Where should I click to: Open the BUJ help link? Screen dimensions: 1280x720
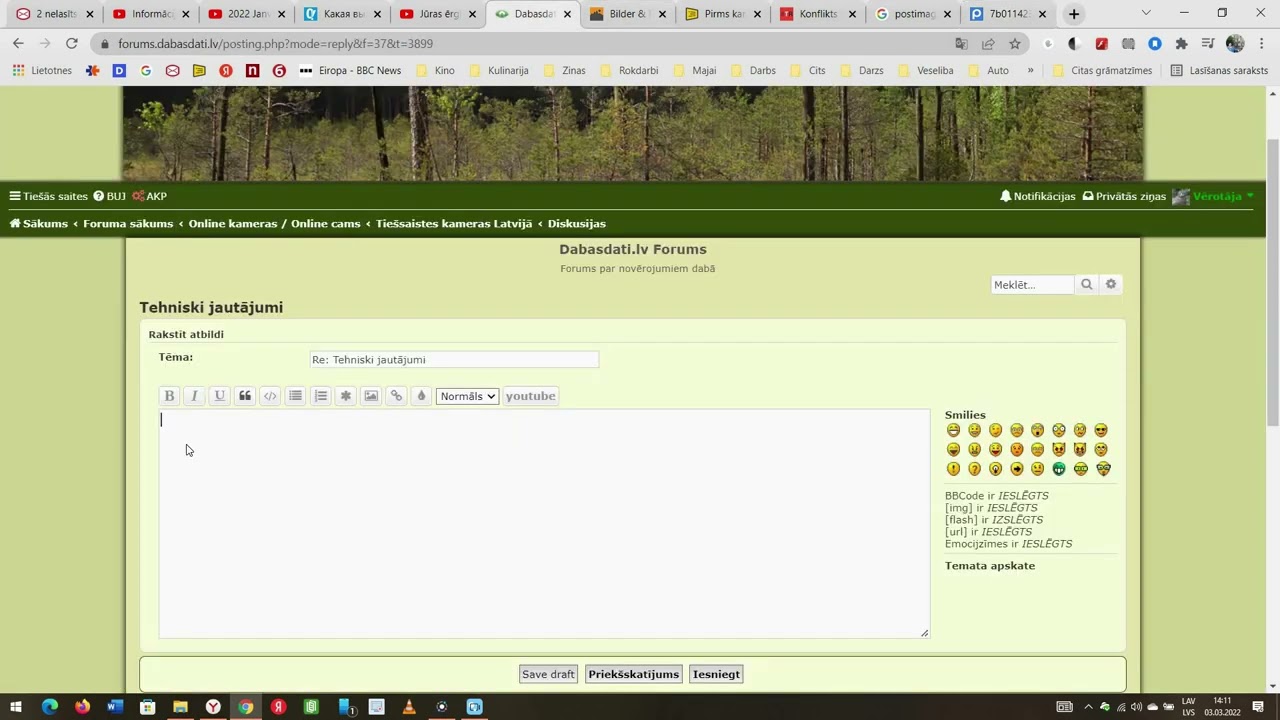pos(109,196)
